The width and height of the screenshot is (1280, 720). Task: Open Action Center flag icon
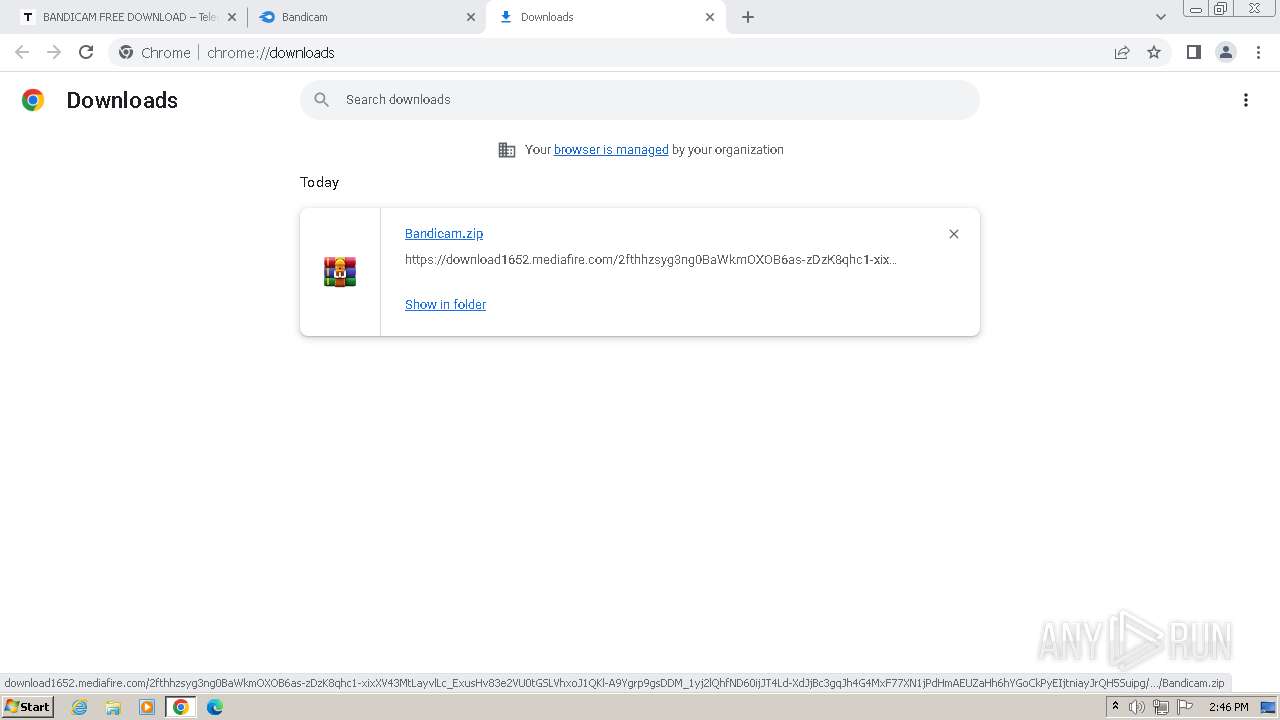point(1185,707)
